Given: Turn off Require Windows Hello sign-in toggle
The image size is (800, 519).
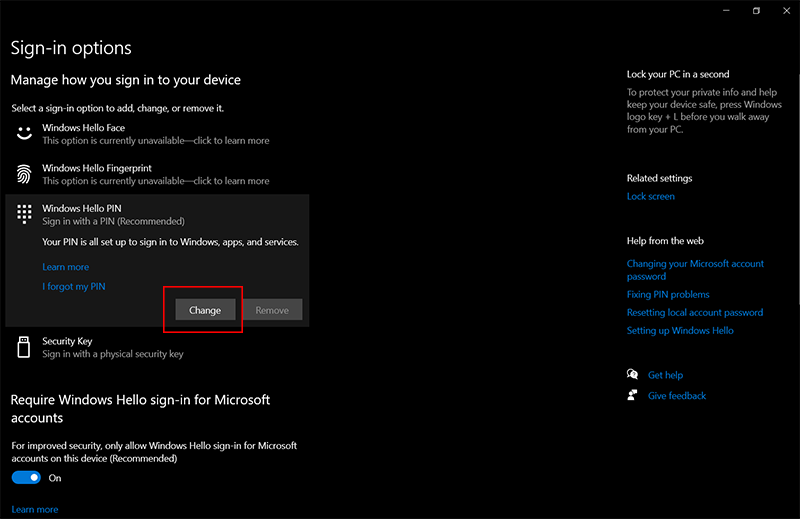Looking at the screenshot, I should coord(26,478).
